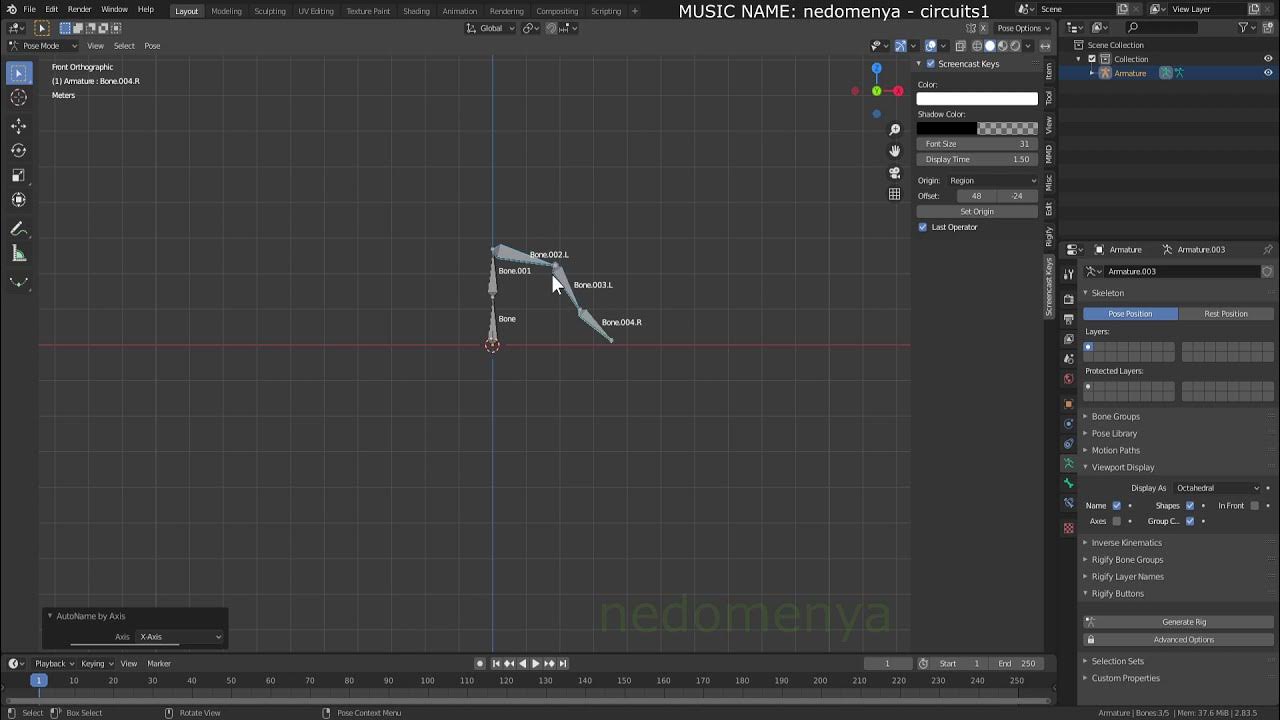This screenshot has height=720, width=1280.
Task: Open Object properties orange square tab
Action: (1068, 403)
